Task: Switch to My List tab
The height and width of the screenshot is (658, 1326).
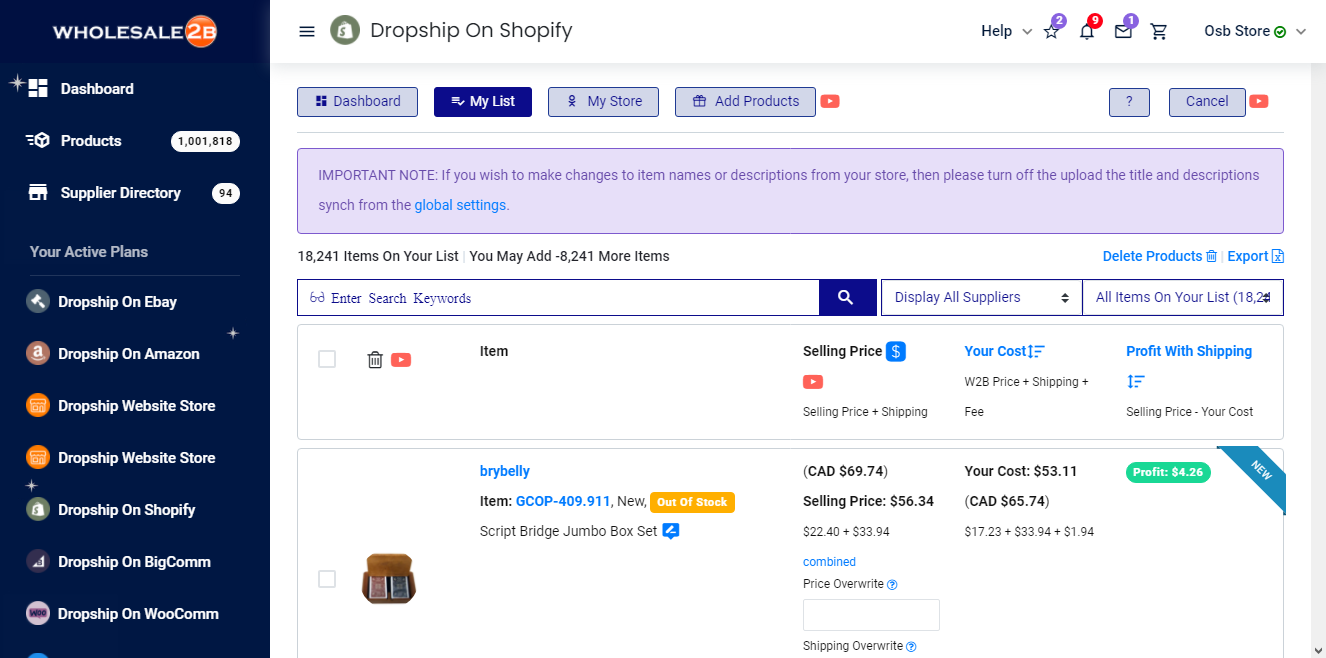Action: pyautogui.click(x=483, y=102)
